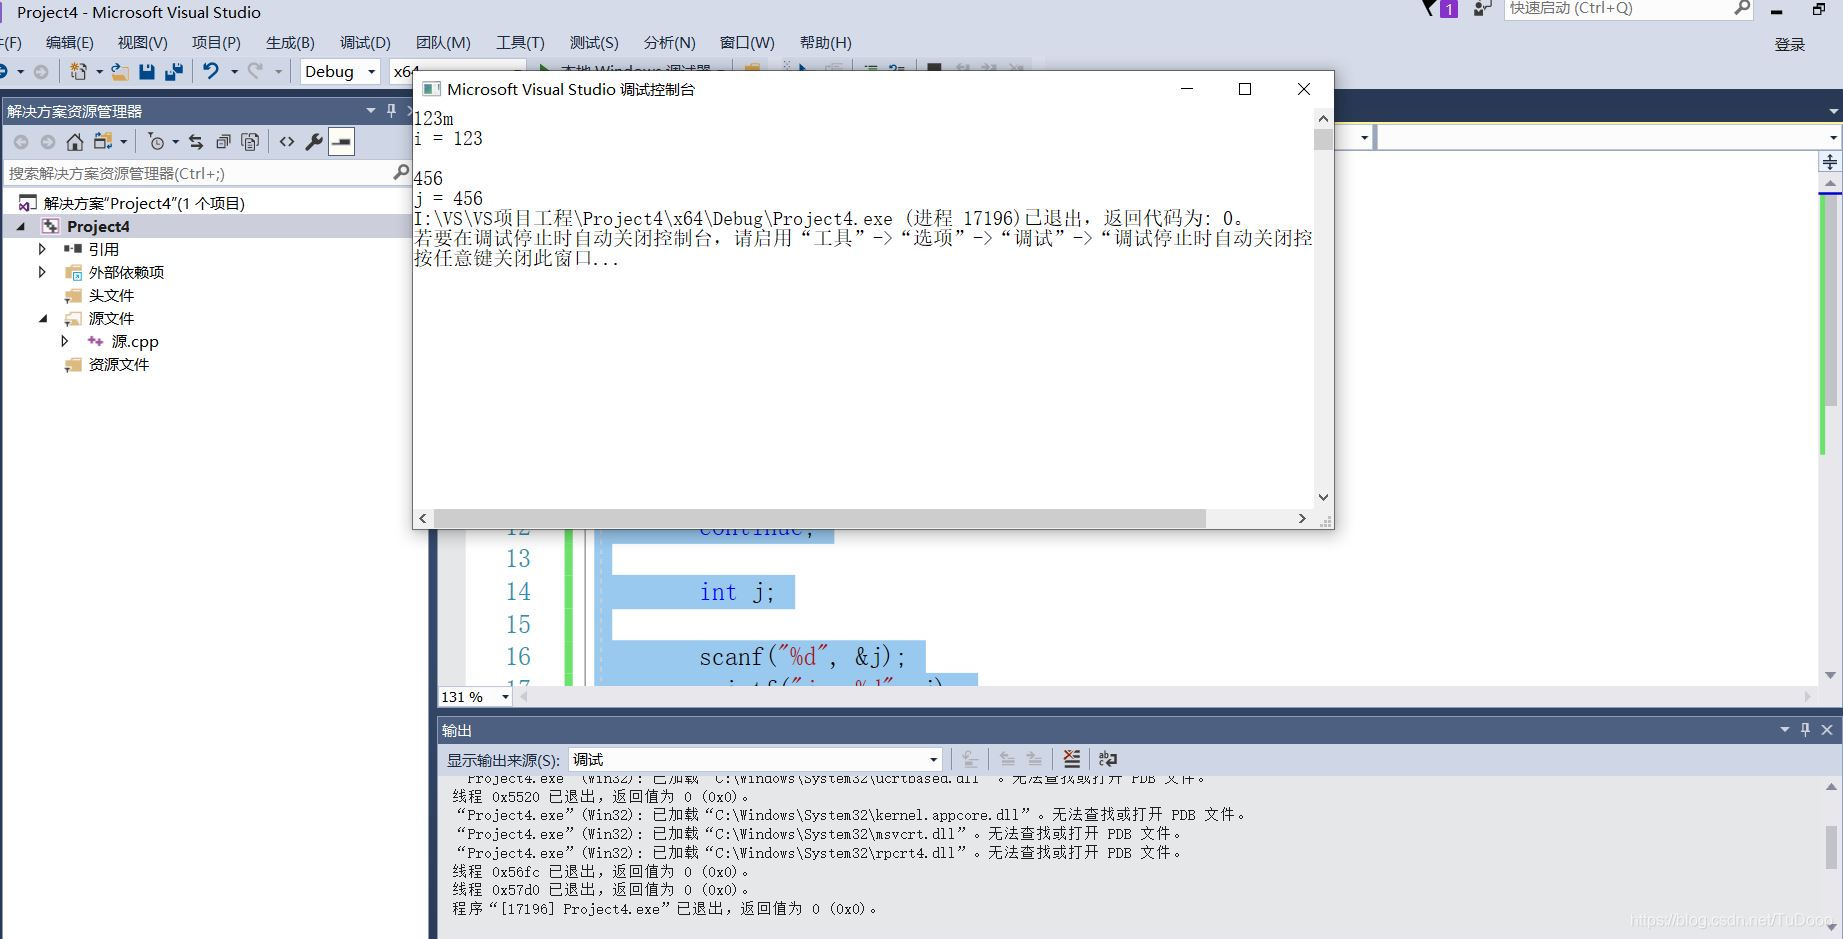Screen dimensions: 1843x939
Task: Click the Go to Previous Message icon
Action: pos(1007,759)
